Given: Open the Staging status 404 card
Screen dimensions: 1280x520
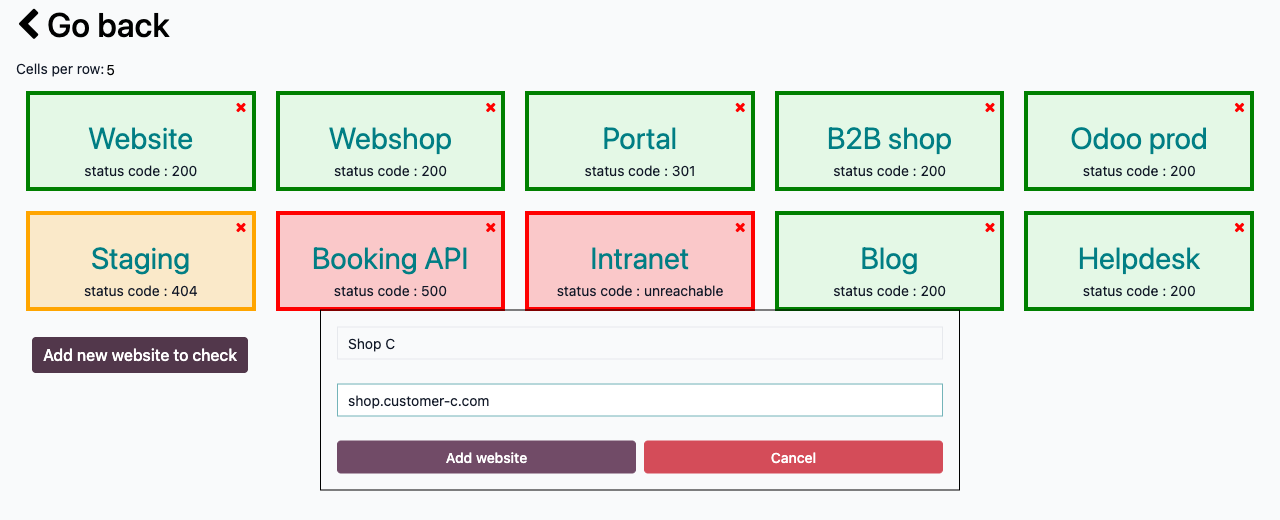Looking at the screenshot, I should point(141,261).
